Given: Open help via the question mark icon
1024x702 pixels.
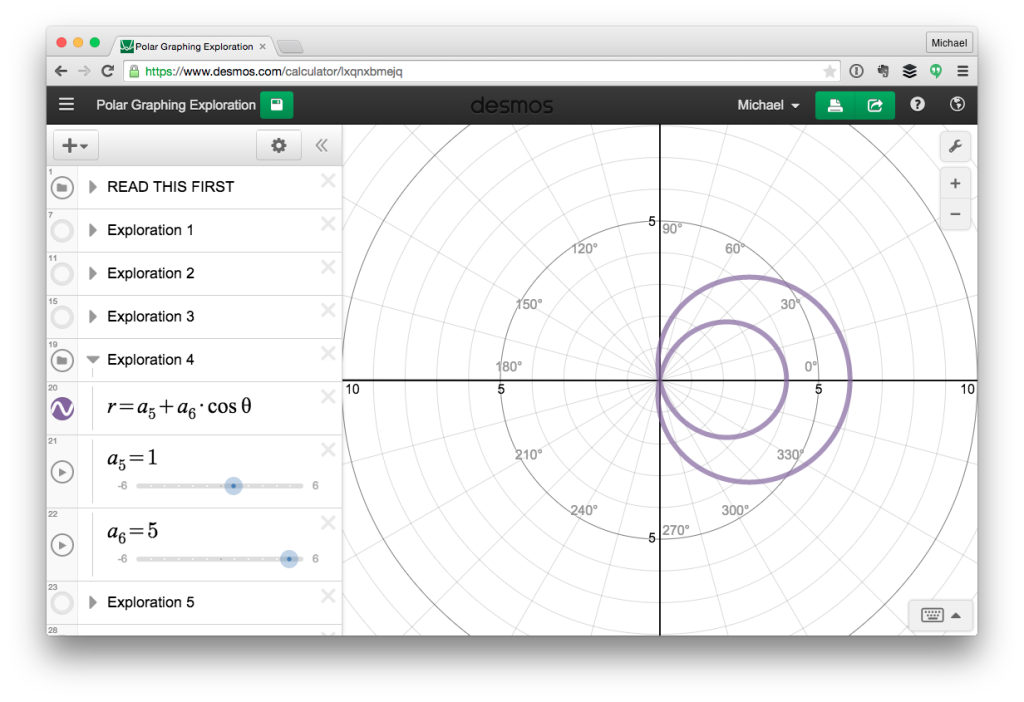Looking at the screenshot, I should point(917,104).
